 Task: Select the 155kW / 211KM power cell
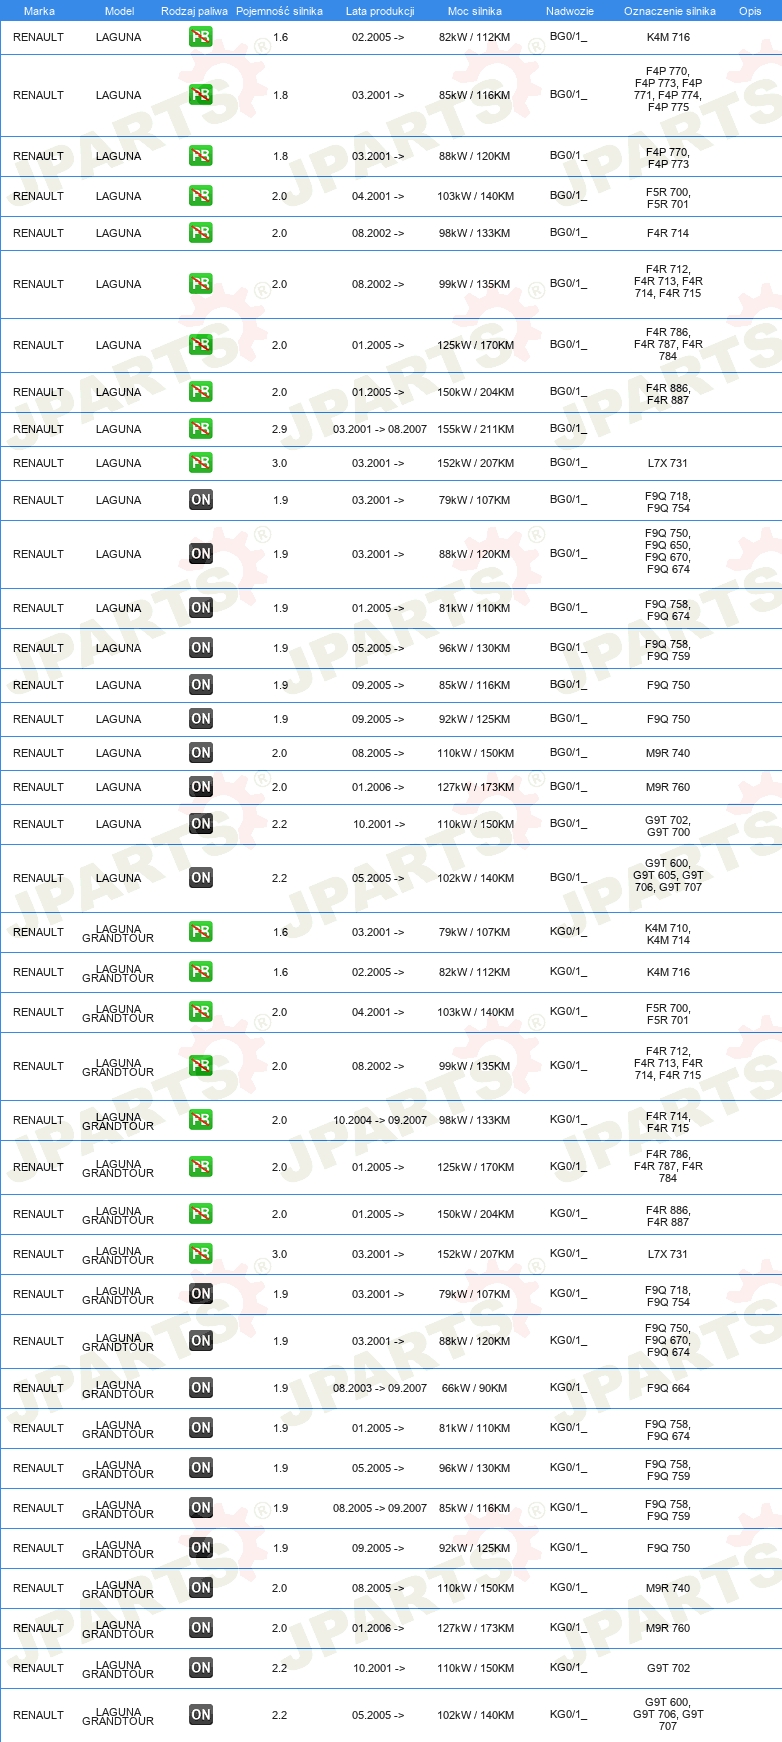click(x=475, y=429)
